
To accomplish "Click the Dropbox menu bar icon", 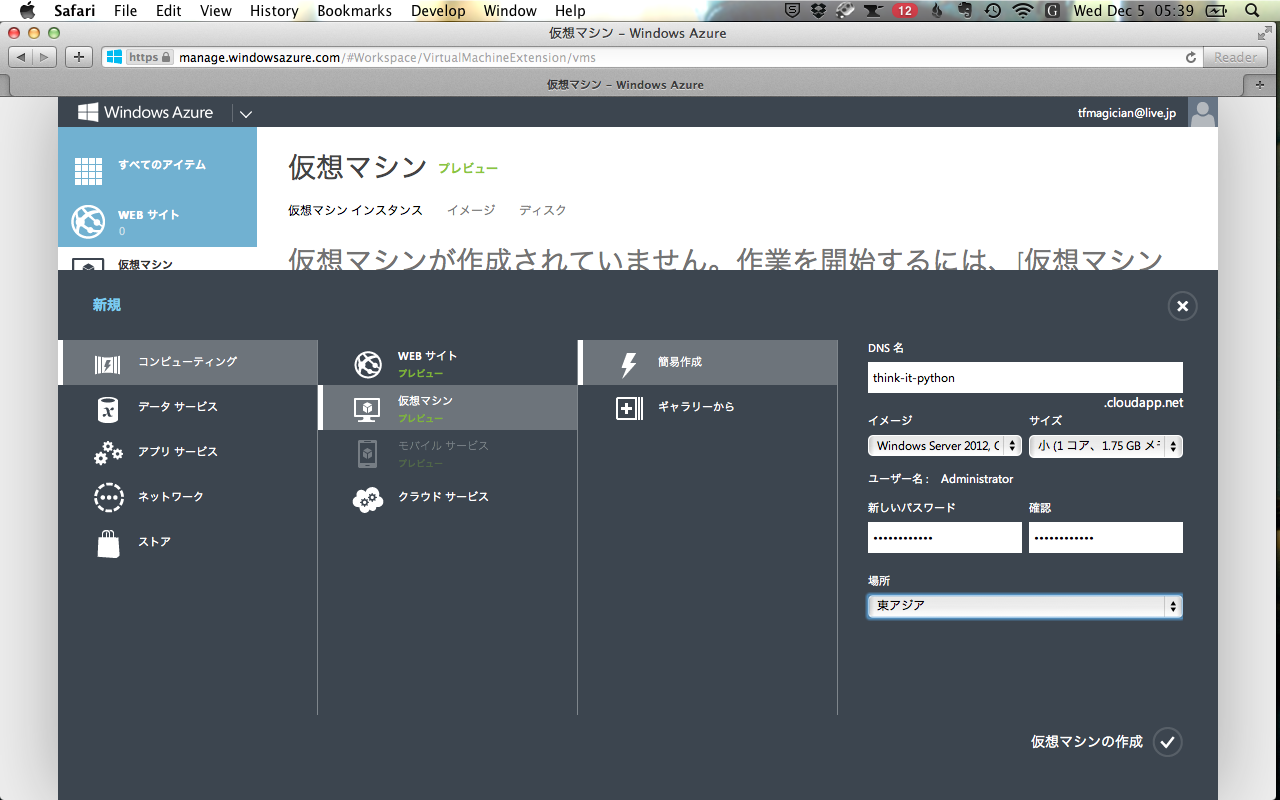I will (x=819, y=11).
